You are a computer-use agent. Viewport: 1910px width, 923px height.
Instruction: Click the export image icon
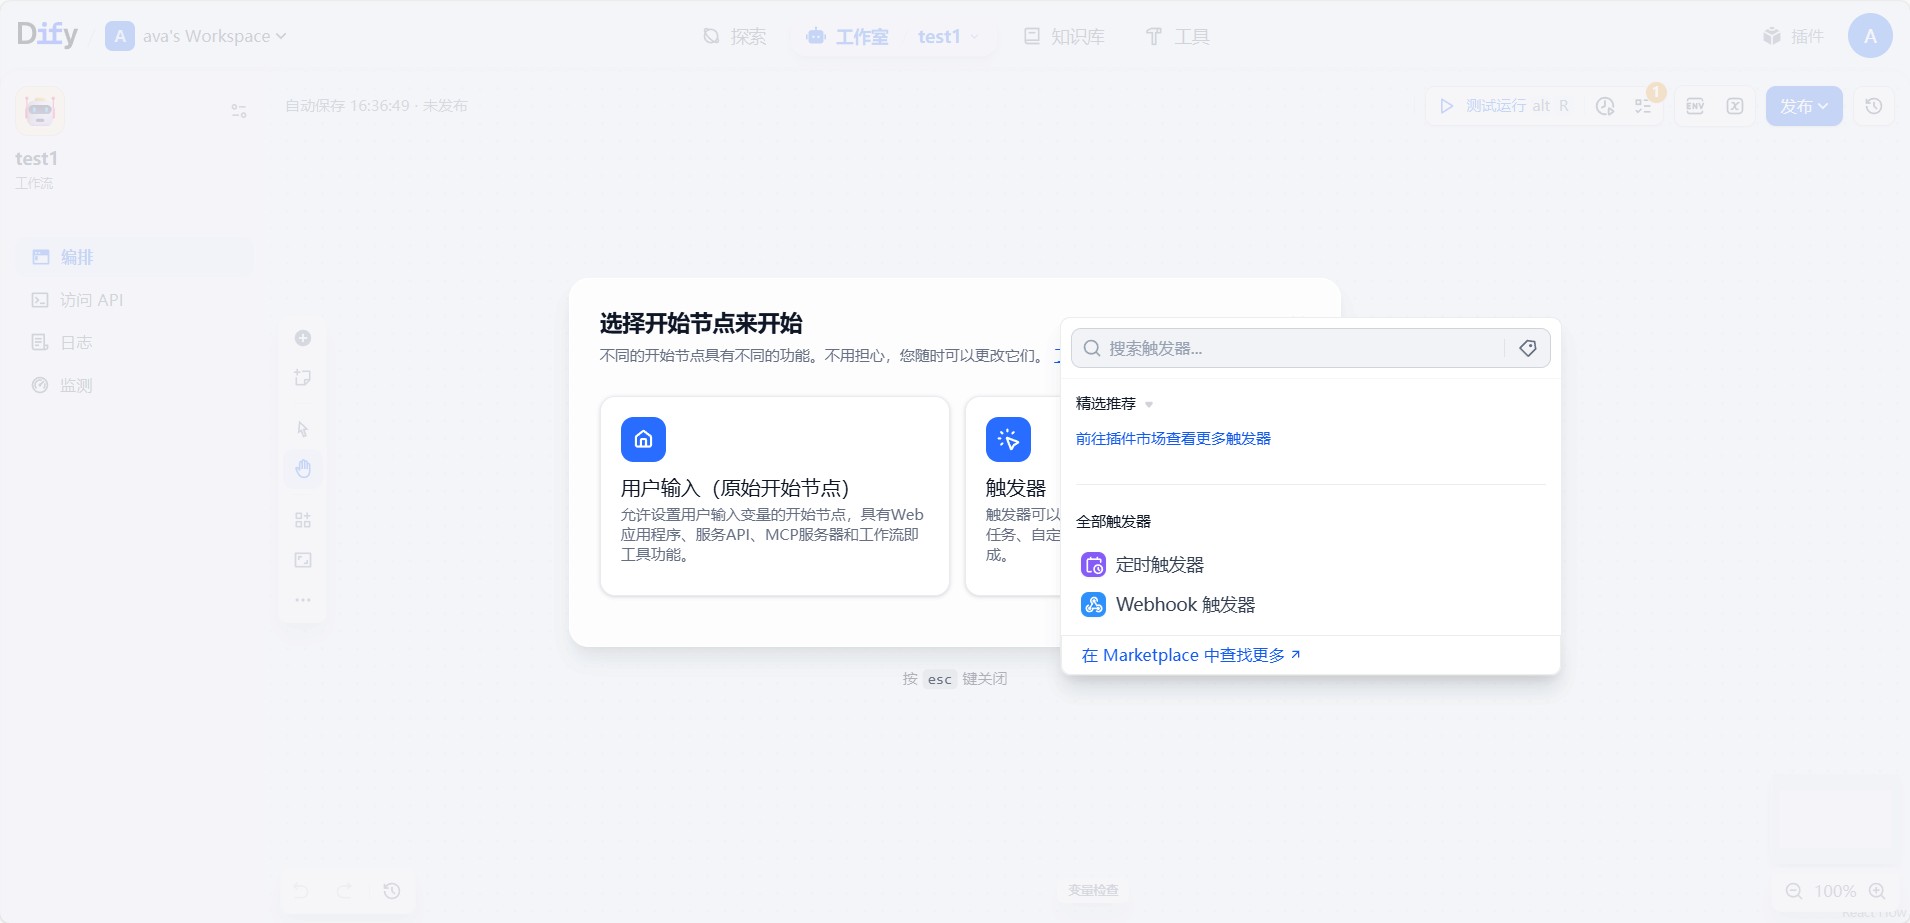(x=303, y=560)
